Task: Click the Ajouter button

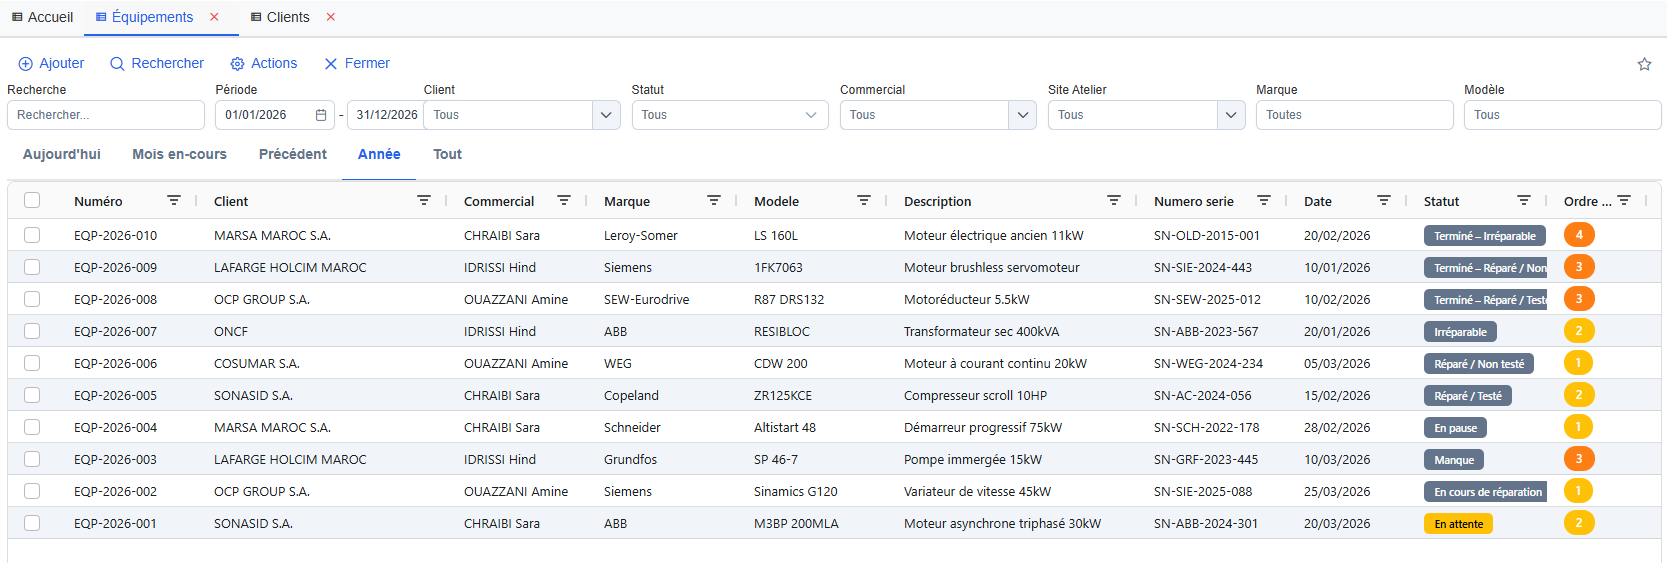Action: click(x=51, y=63)
